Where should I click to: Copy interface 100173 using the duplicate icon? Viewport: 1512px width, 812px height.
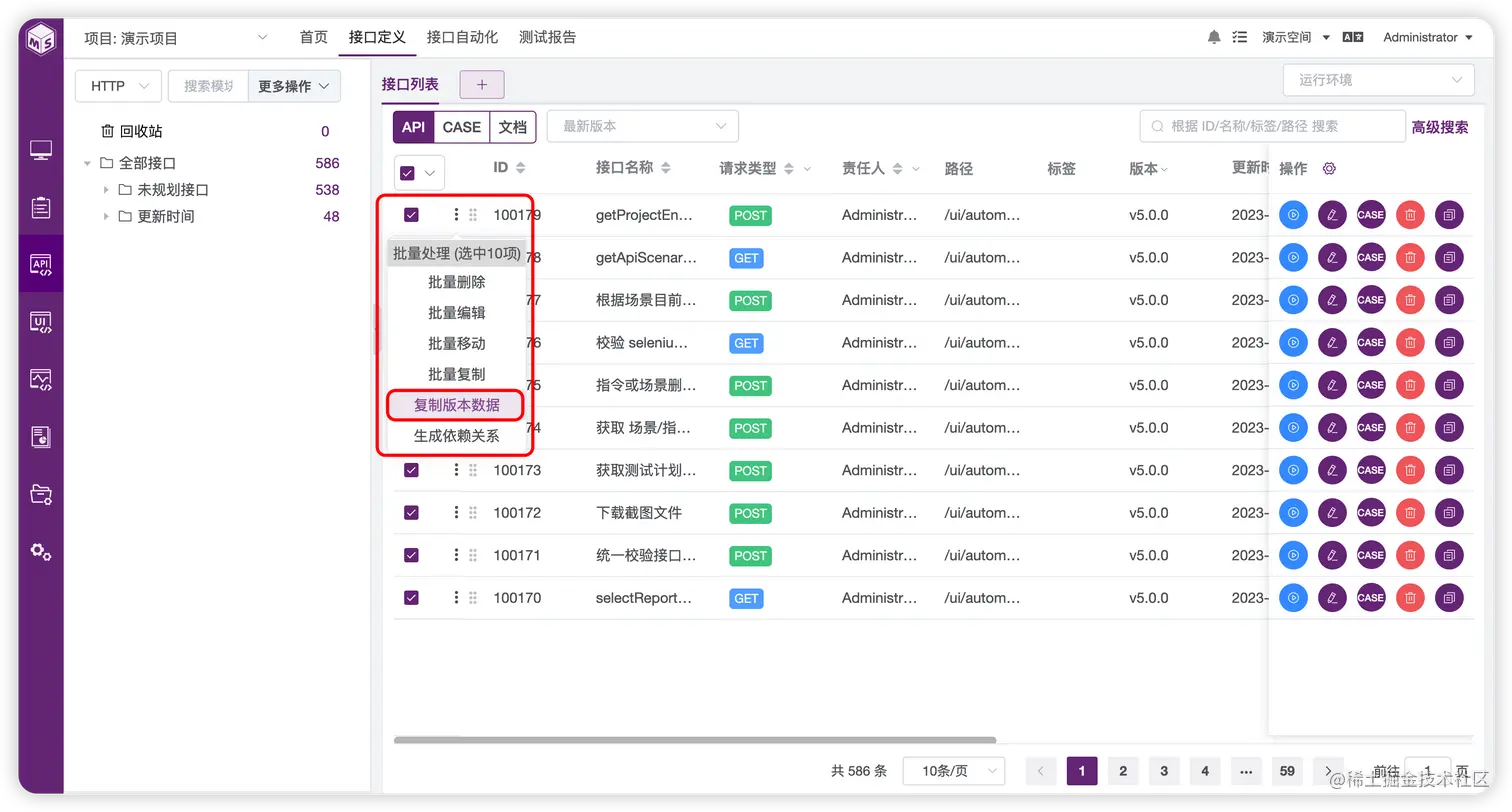point(1449,470)
